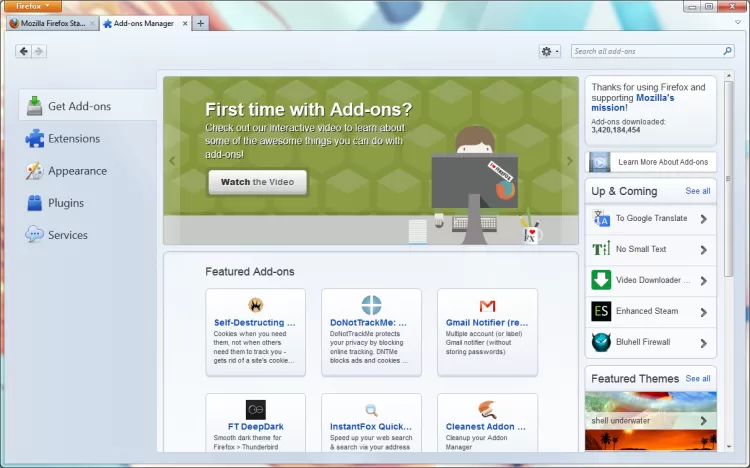This screenshot has height=468, width=750.
Task: Click the Learn More video thumbnail icon
Action: point(599,162)
